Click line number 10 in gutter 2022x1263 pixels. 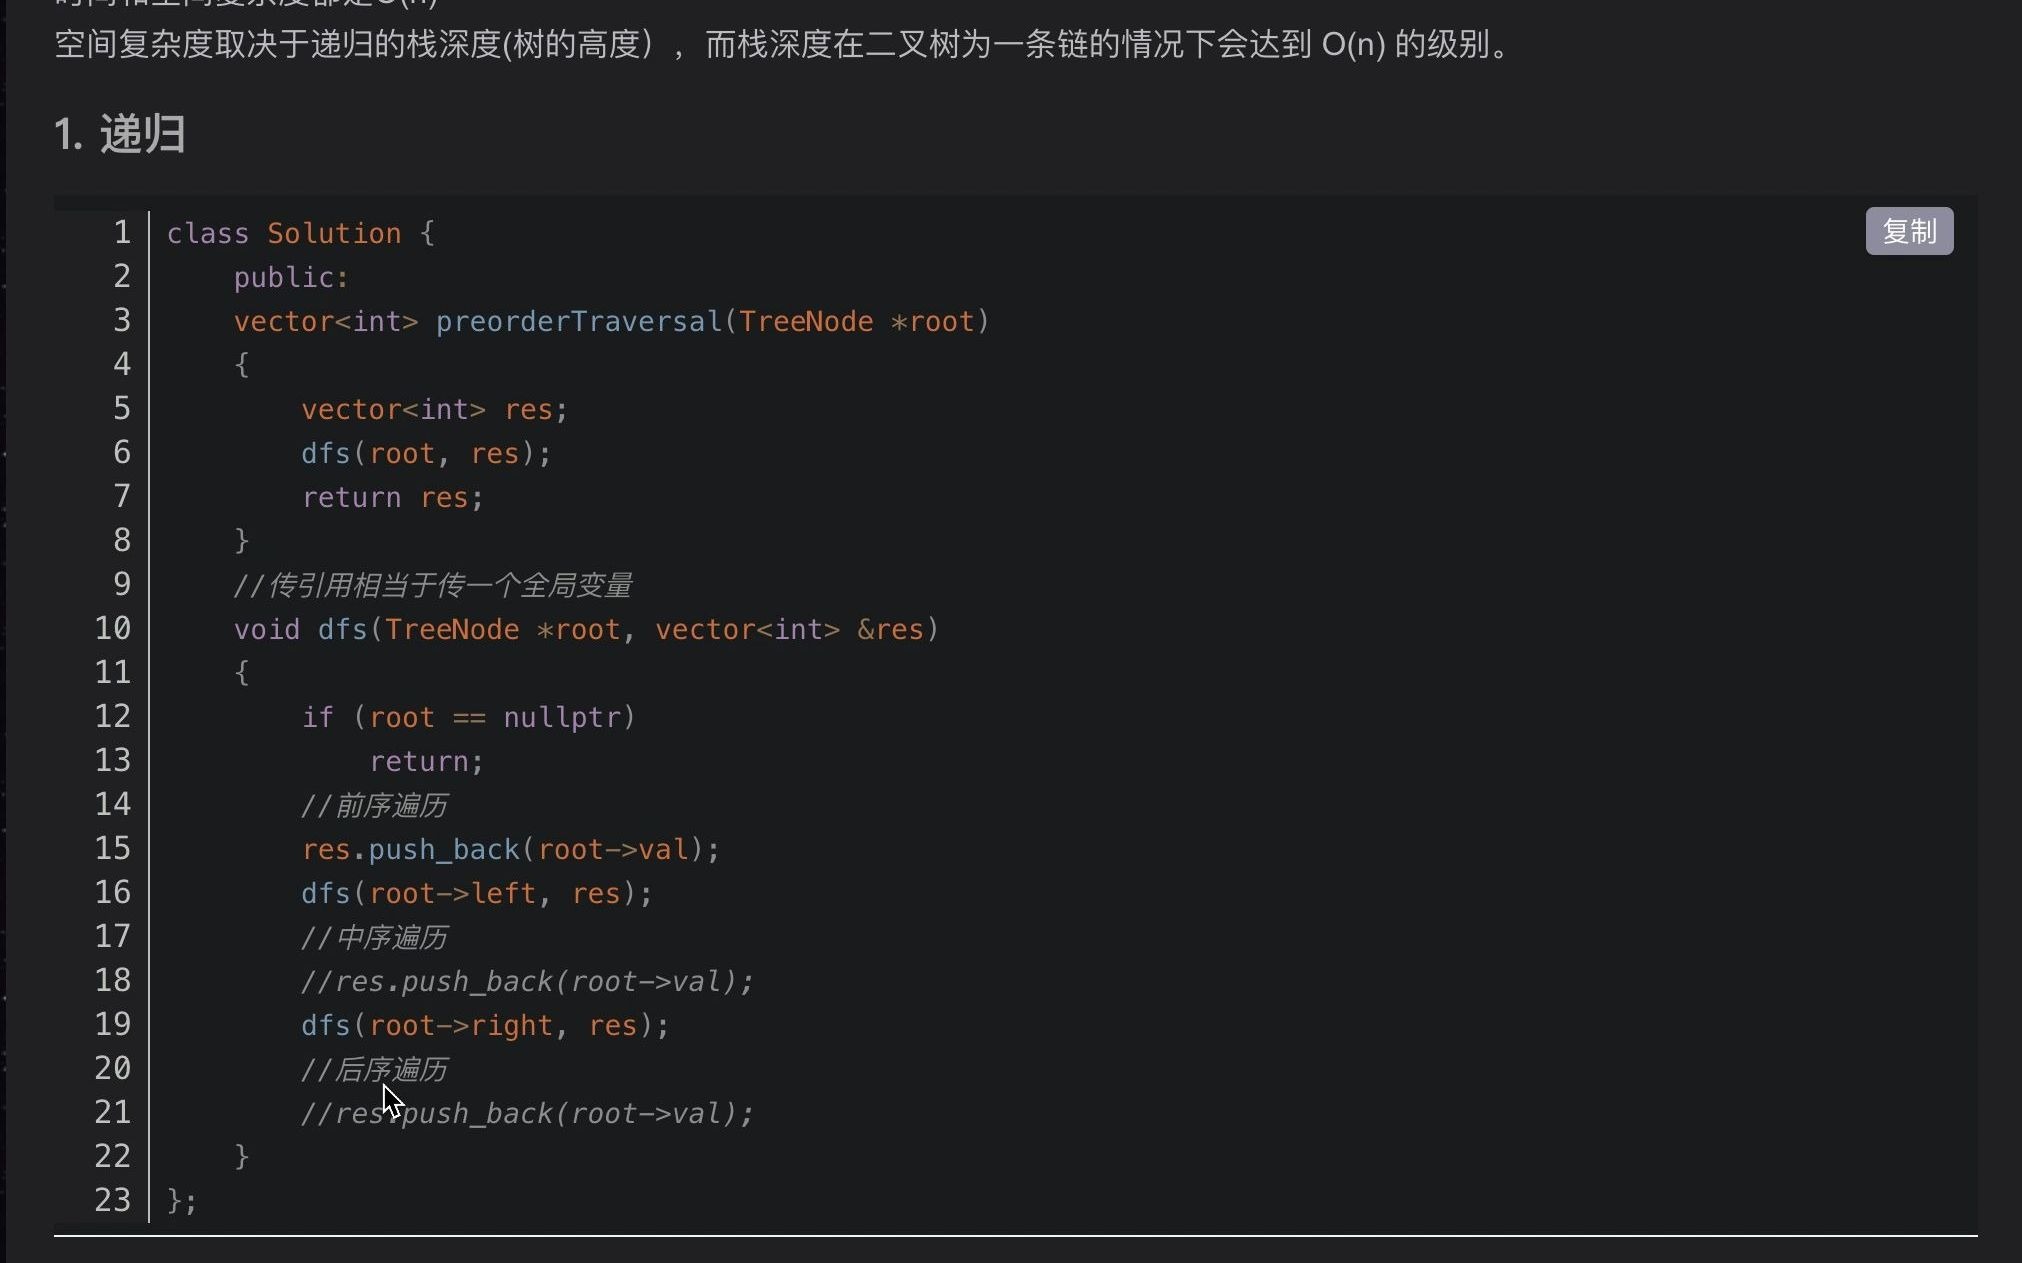(x=113, y=629)
